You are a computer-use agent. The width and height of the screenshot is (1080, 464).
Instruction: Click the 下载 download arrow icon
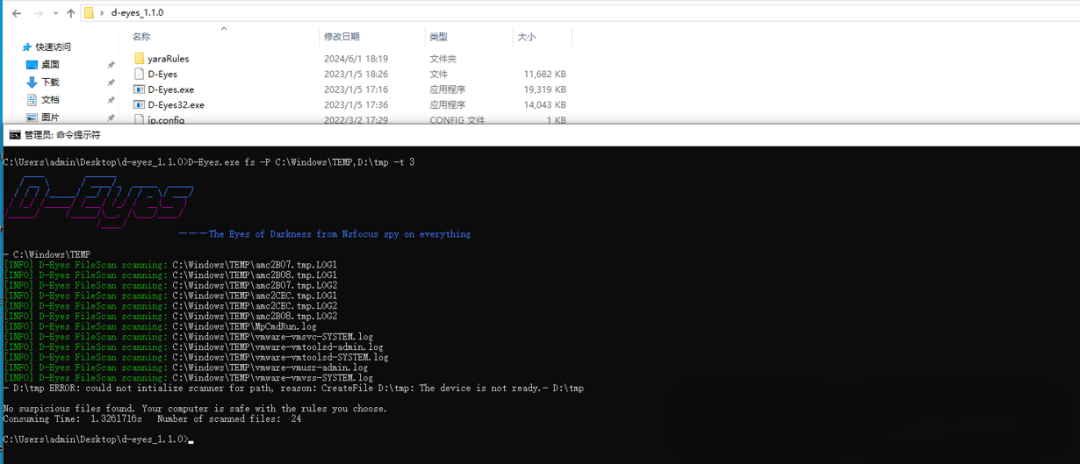31,82
